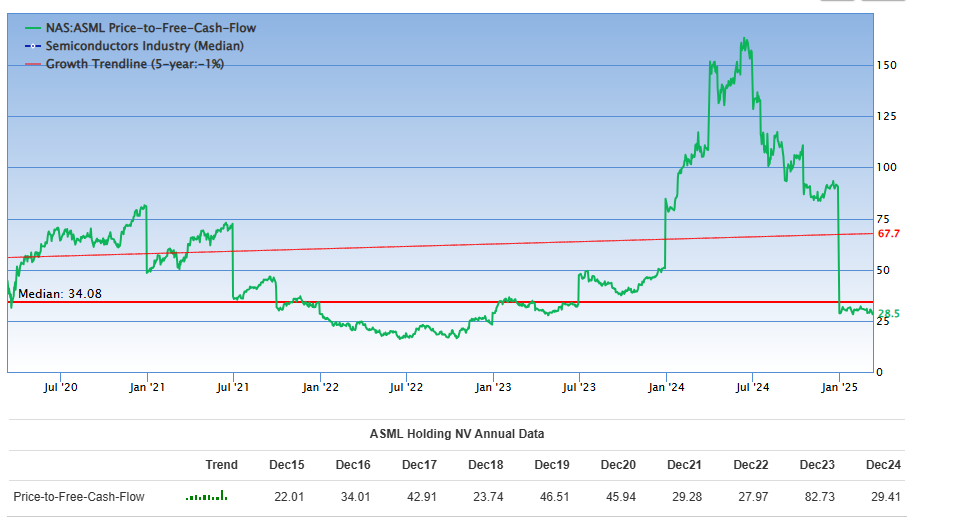Click the Price-to-Free-Cash-Flow trend sparkline
Viewport: 956px width, 530px height.
tap(207, 496)
